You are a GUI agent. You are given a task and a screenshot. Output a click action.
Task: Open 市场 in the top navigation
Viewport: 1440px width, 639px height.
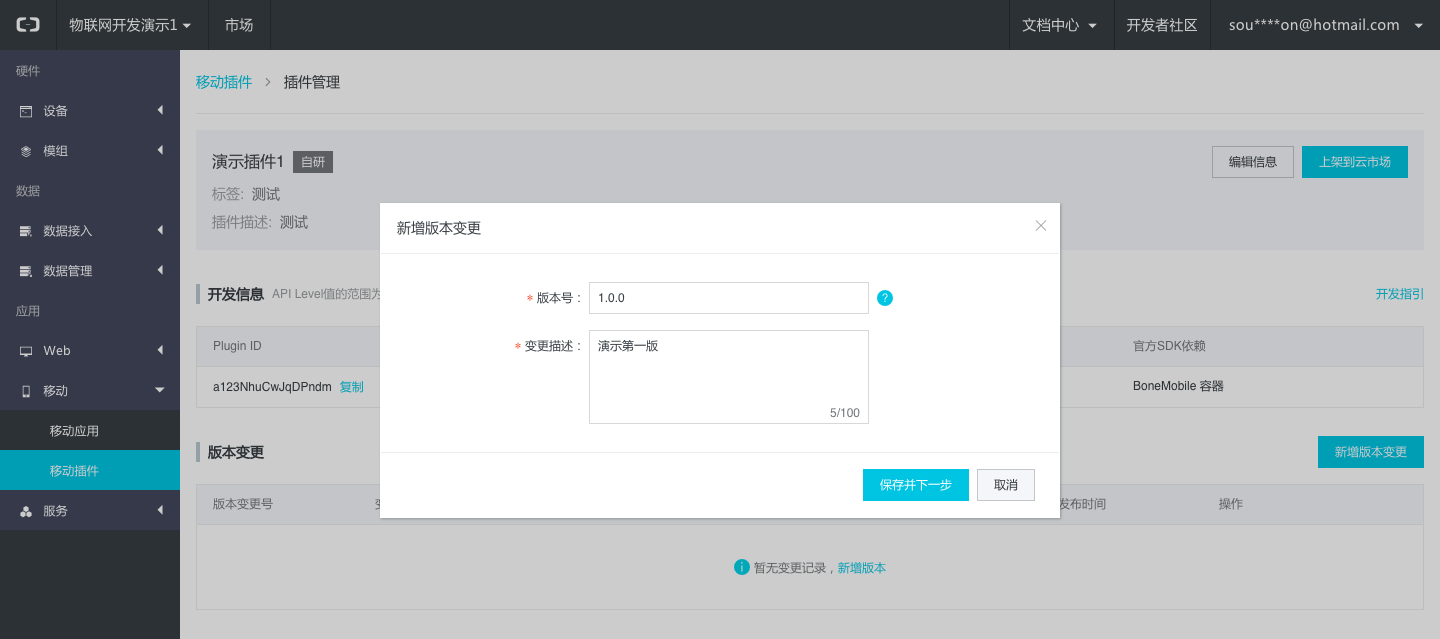[x=239, y=25]
